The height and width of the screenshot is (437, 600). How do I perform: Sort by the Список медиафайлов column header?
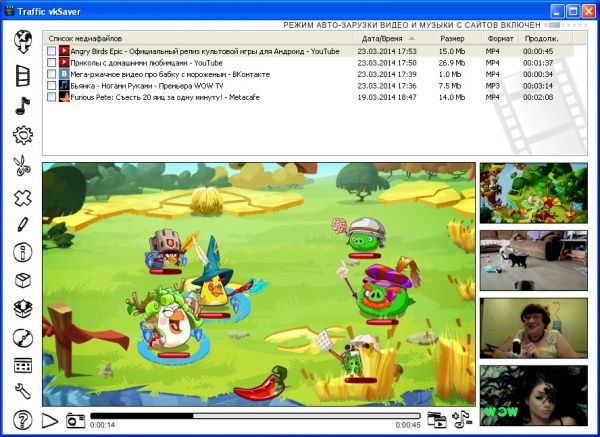[197, 38]
